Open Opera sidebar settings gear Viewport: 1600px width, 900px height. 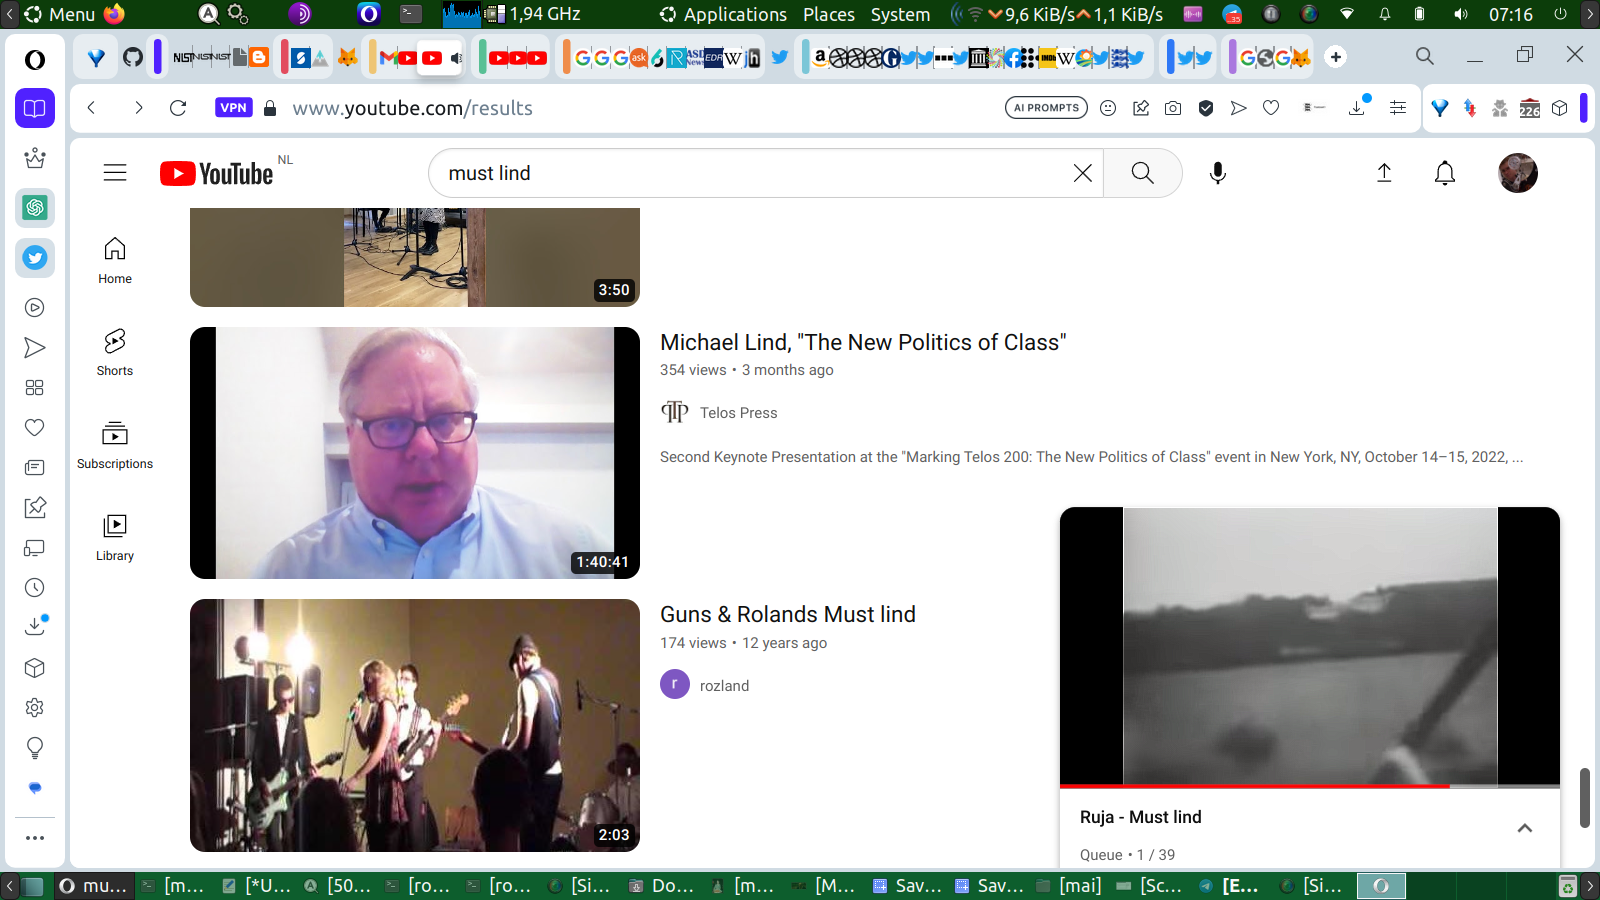click(x=35, y=708)
